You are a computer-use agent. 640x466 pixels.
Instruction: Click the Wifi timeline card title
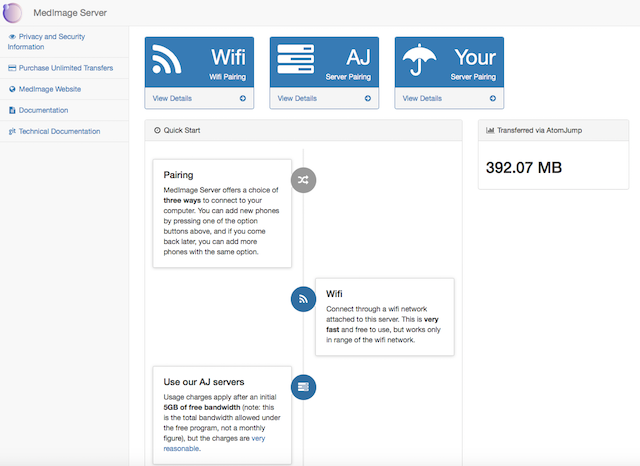pyautogui.click(x=334, y=294)
